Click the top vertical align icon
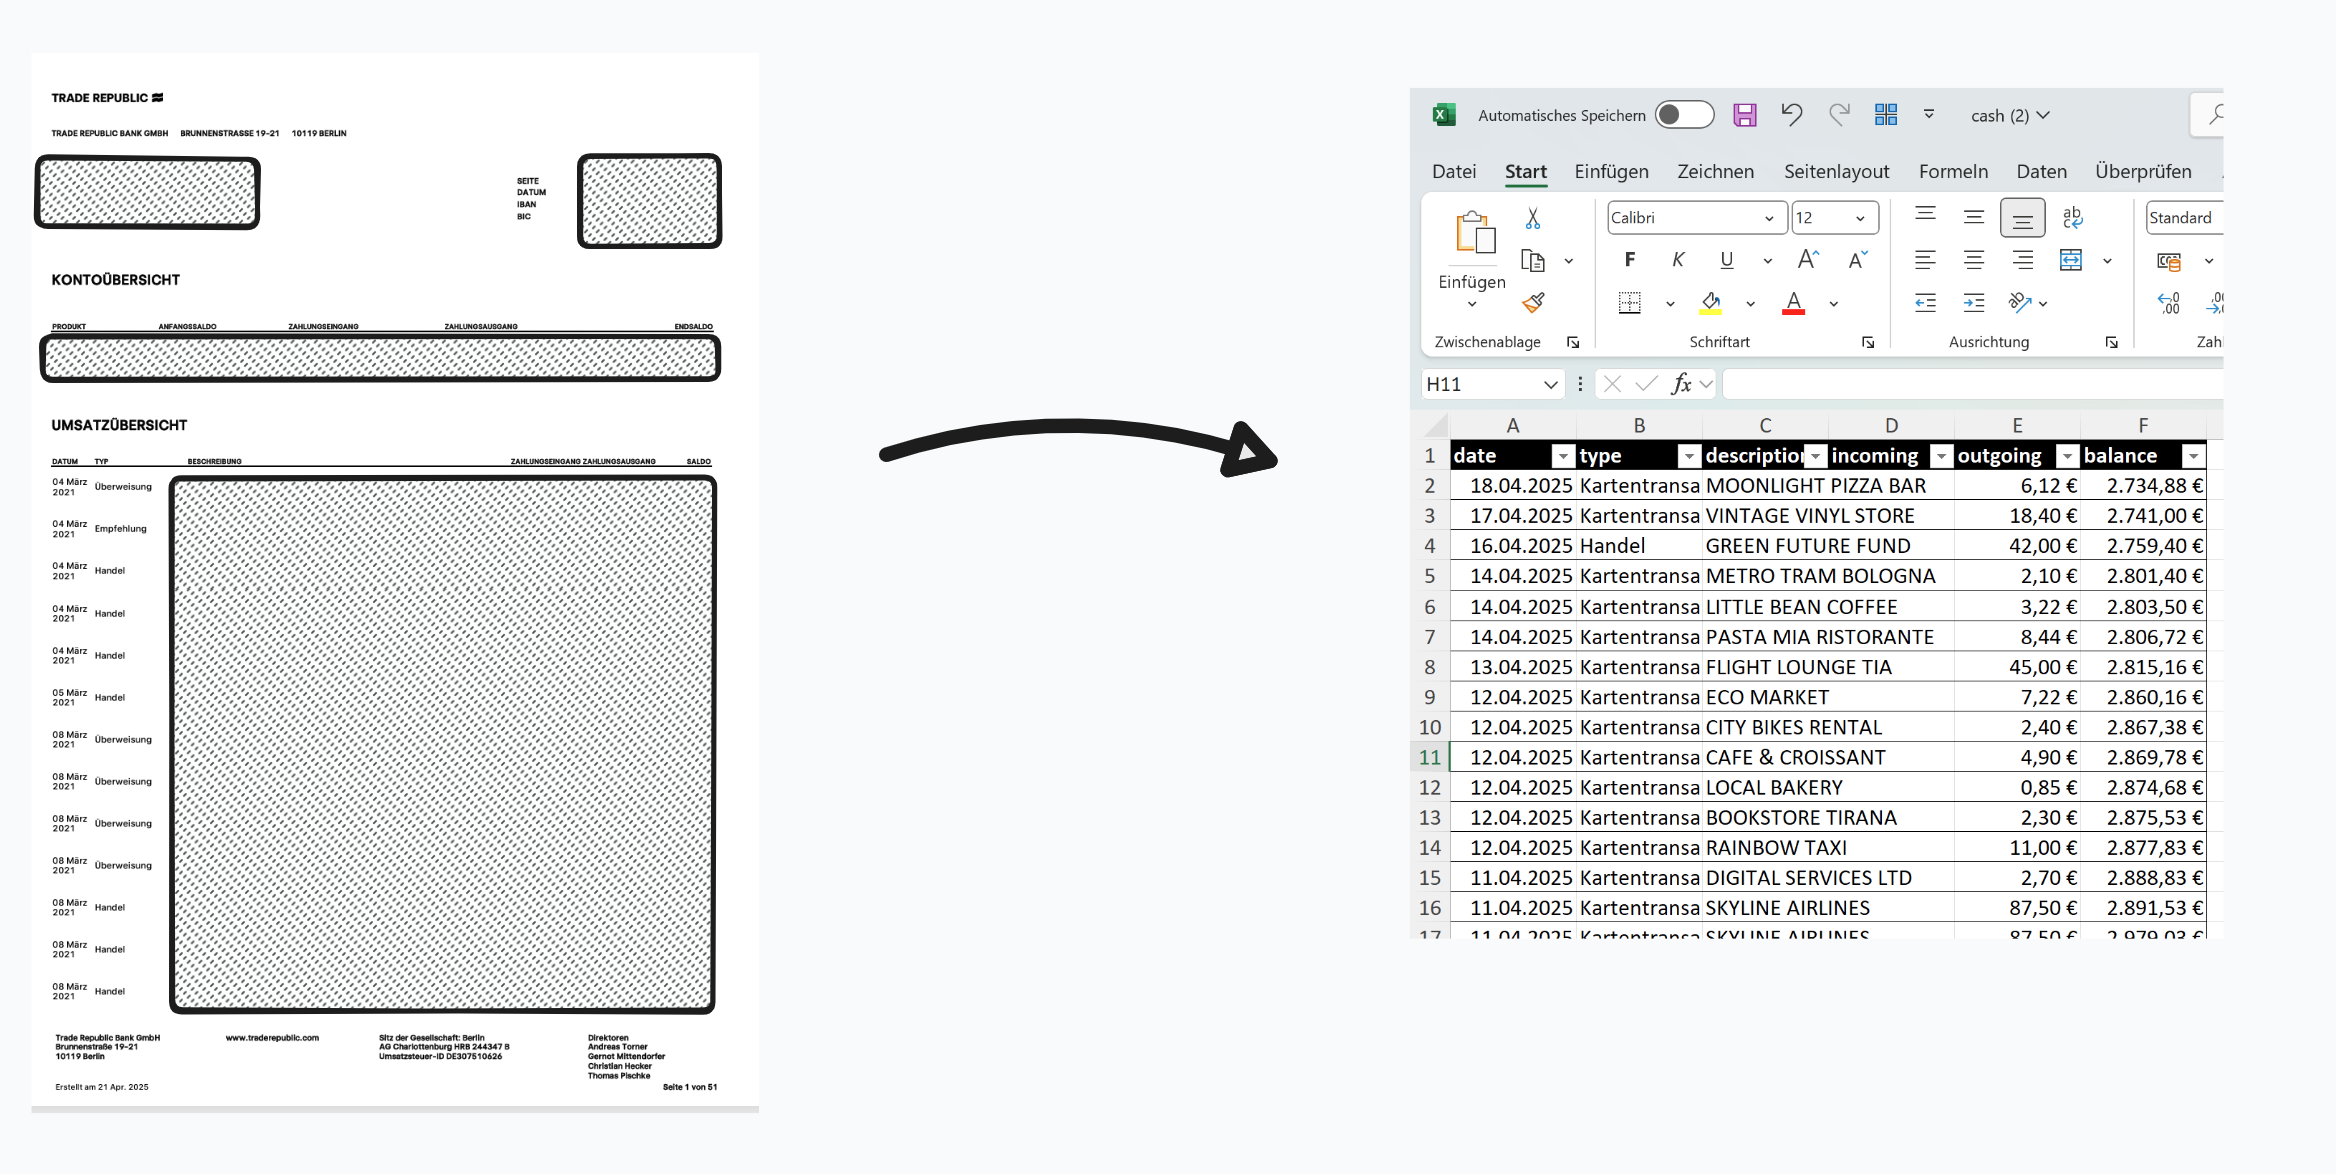2336x1174 pixels. click(1925, 216)
